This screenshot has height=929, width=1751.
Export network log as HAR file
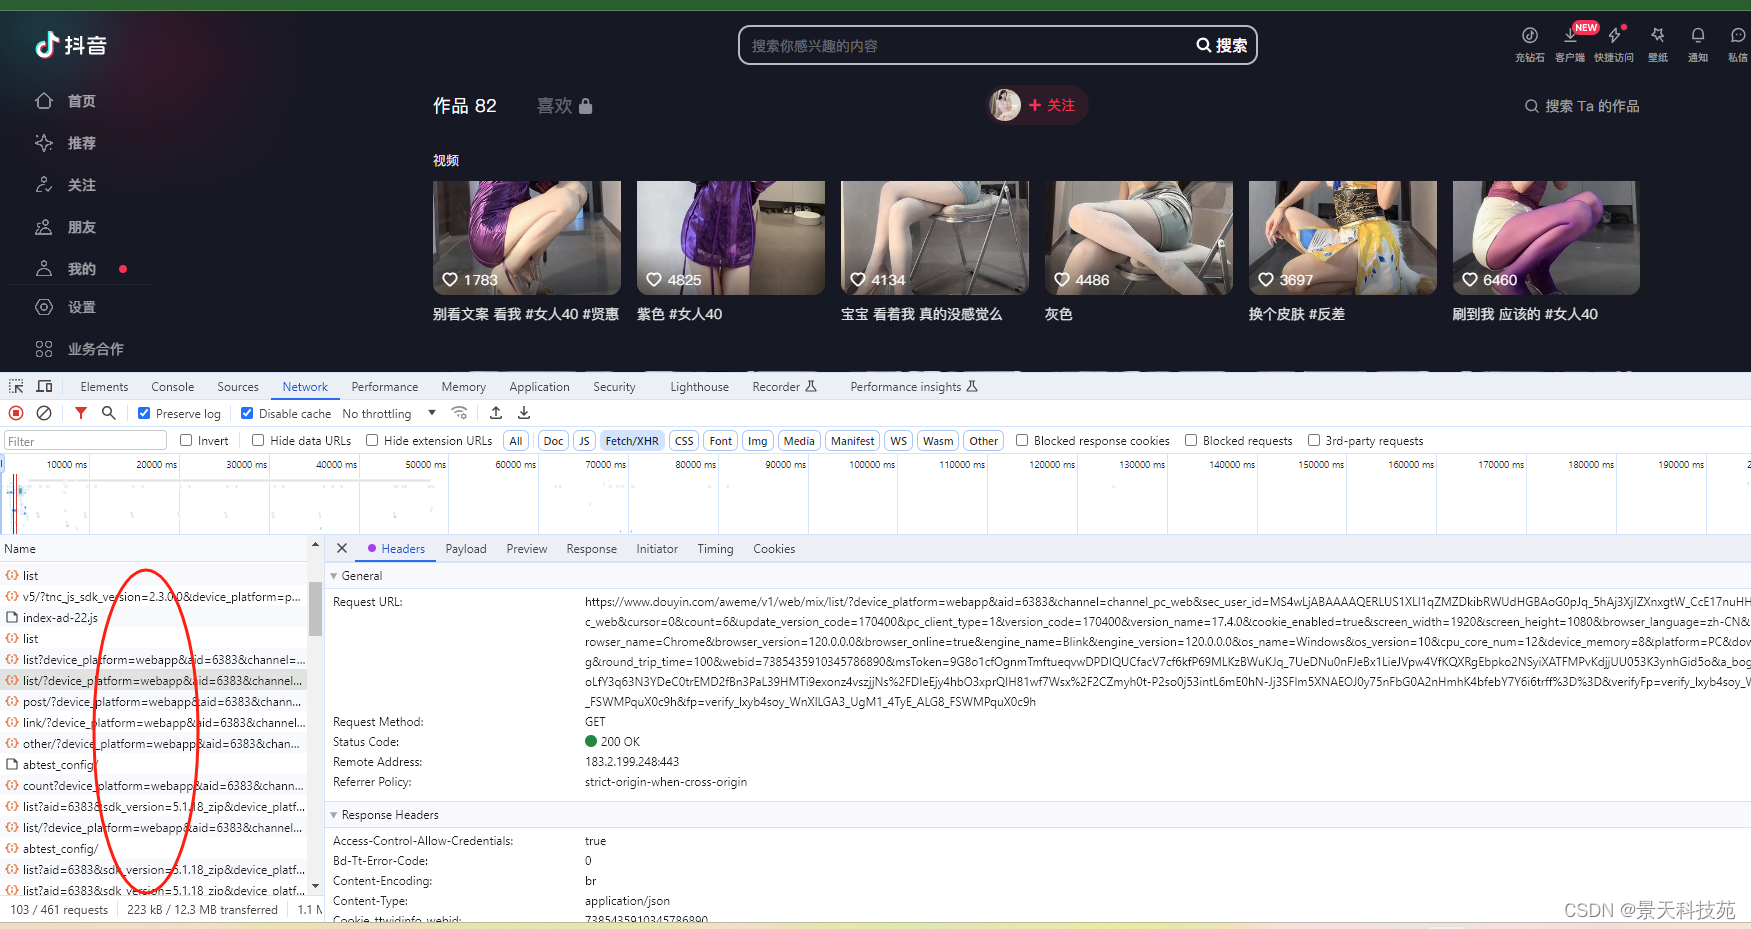[x=523, y=413]
